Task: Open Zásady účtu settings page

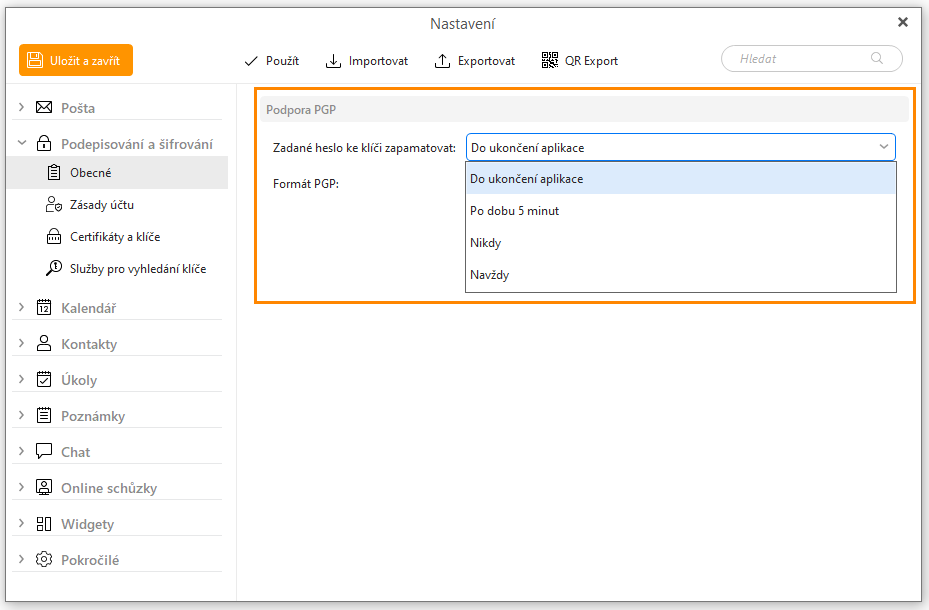Action: (x=101, y=205)
